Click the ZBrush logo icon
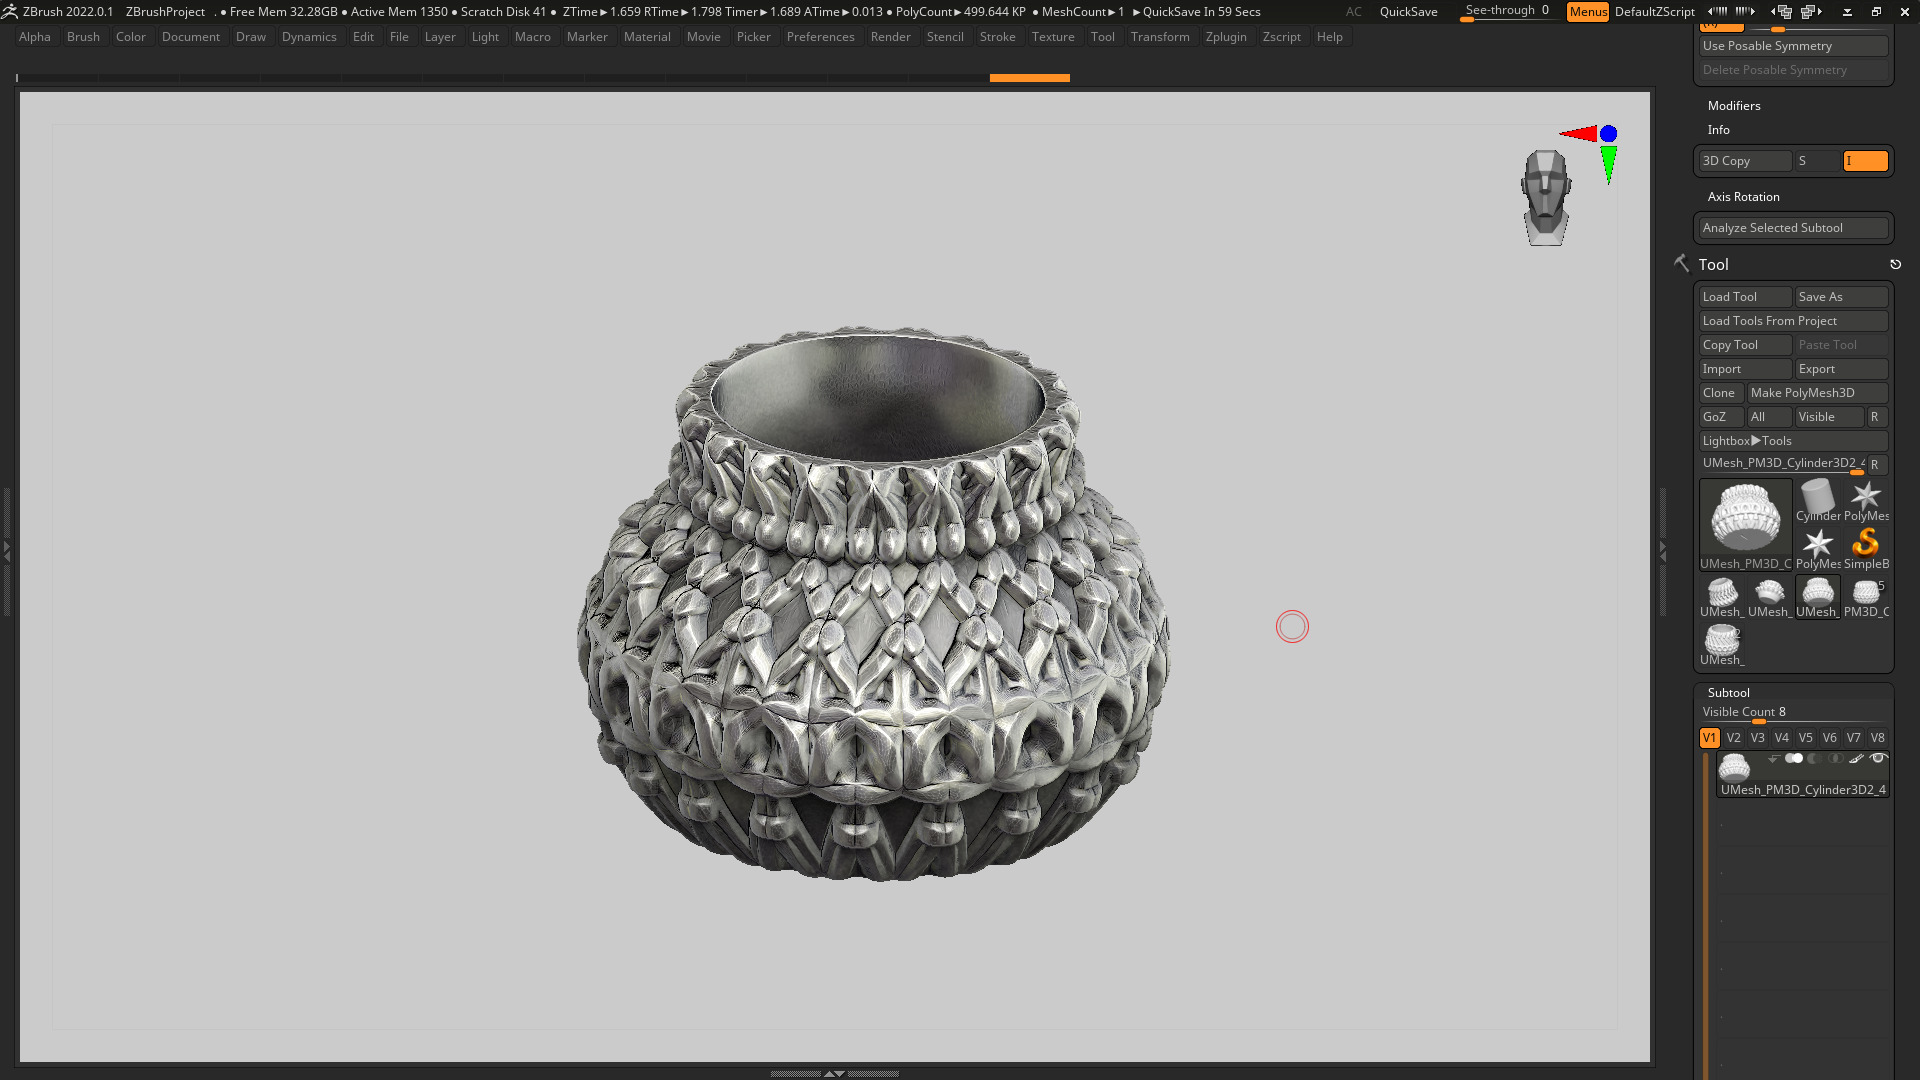The image size is (1920, 1080). pos(9,11)
